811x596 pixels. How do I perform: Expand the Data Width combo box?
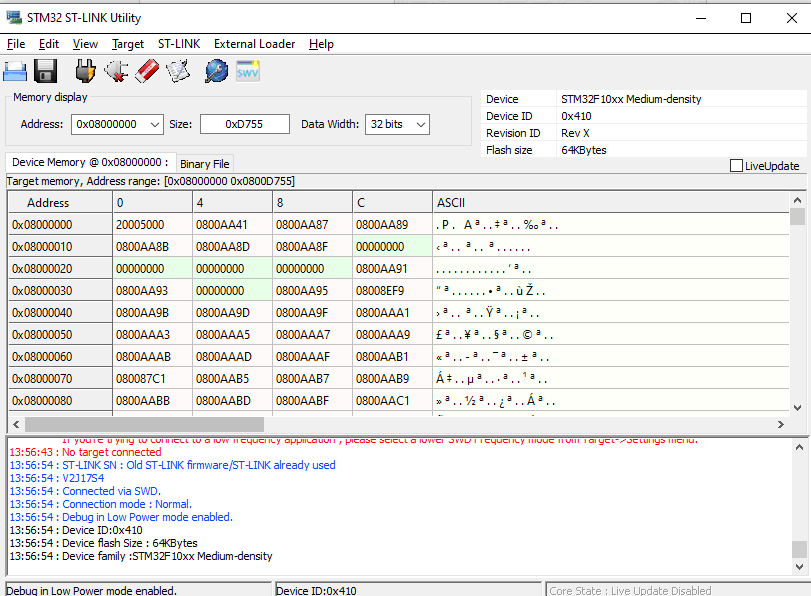coord(420,124)
